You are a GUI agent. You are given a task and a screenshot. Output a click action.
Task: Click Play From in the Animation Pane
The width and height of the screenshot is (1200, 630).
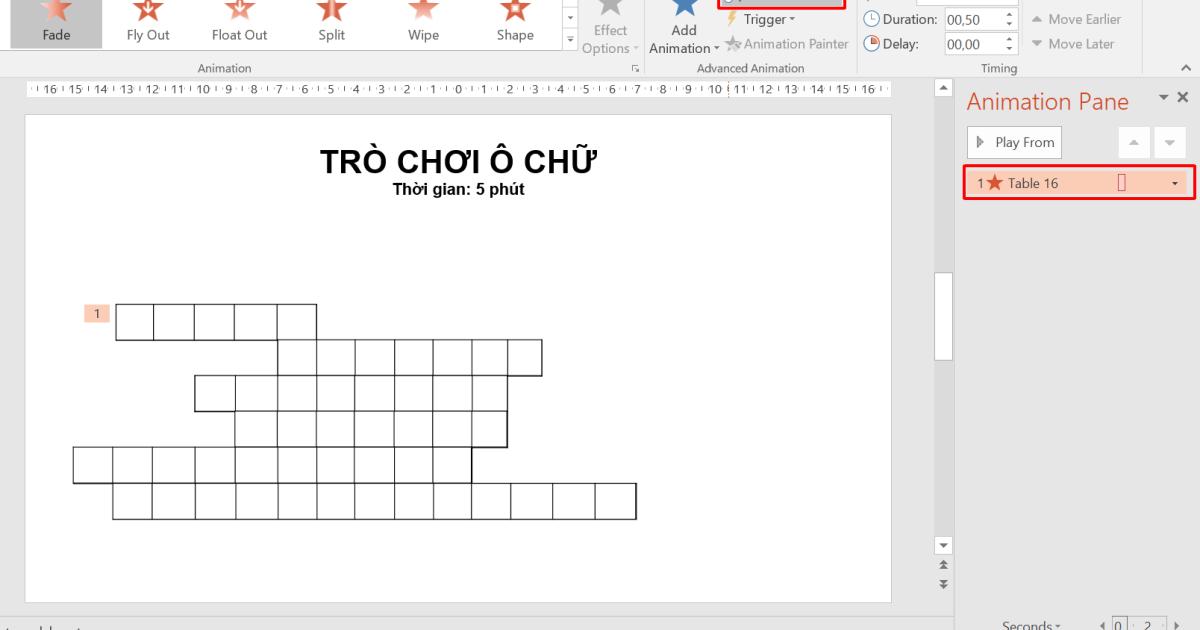pos(1014,142)
